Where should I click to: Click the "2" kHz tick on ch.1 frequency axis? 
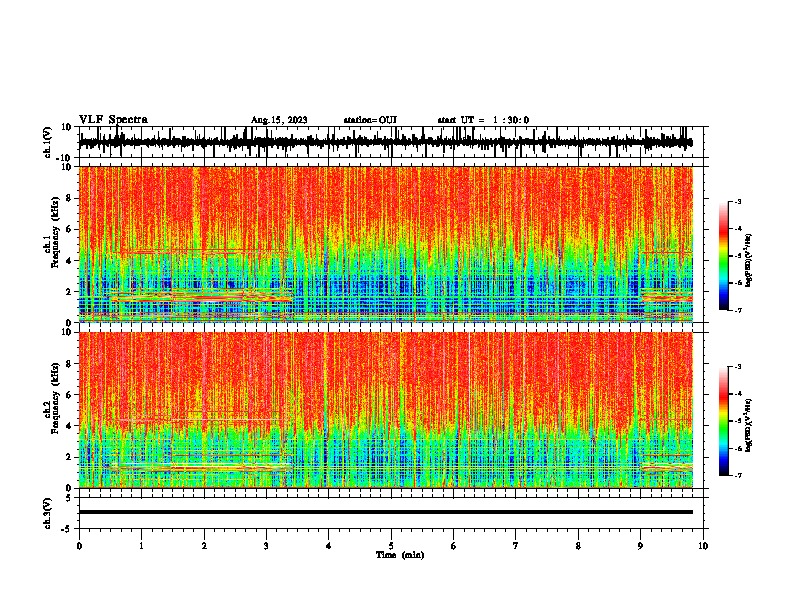69,292
